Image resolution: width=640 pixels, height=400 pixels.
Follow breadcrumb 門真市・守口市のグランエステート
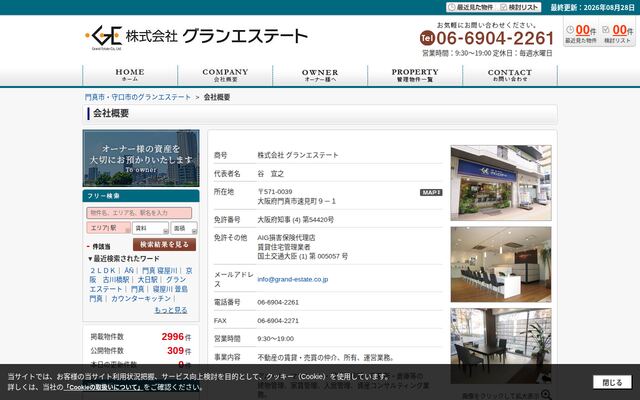coord(138,97)
